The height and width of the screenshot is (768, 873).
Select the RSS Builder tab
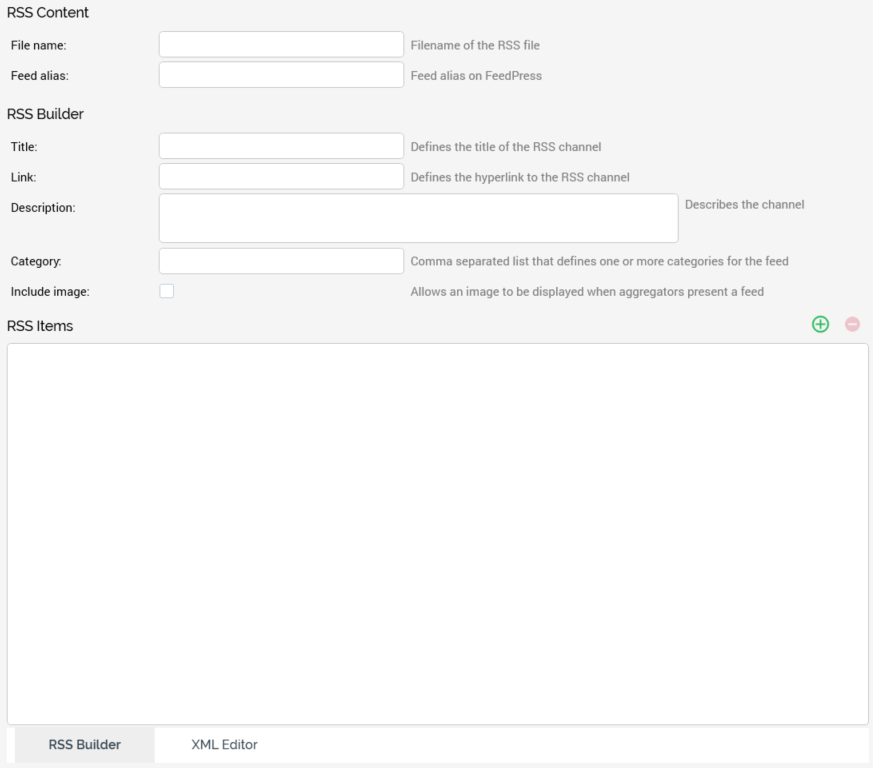point(85,745)
